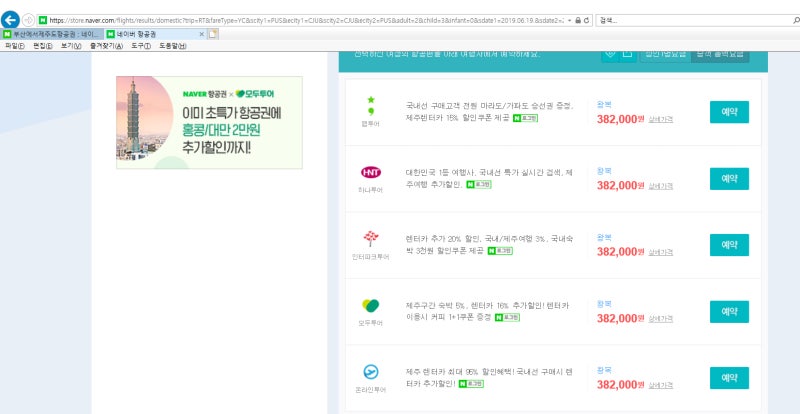
Task: Click the 왕복 label in 모두투어 row
Action: click(604, 304)
